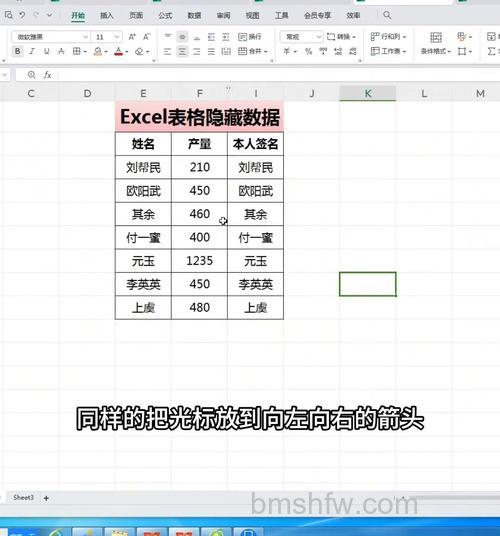This screenshot has height=536, width=500.
Task: Increase decimal places icon
Action: point(338,51)
